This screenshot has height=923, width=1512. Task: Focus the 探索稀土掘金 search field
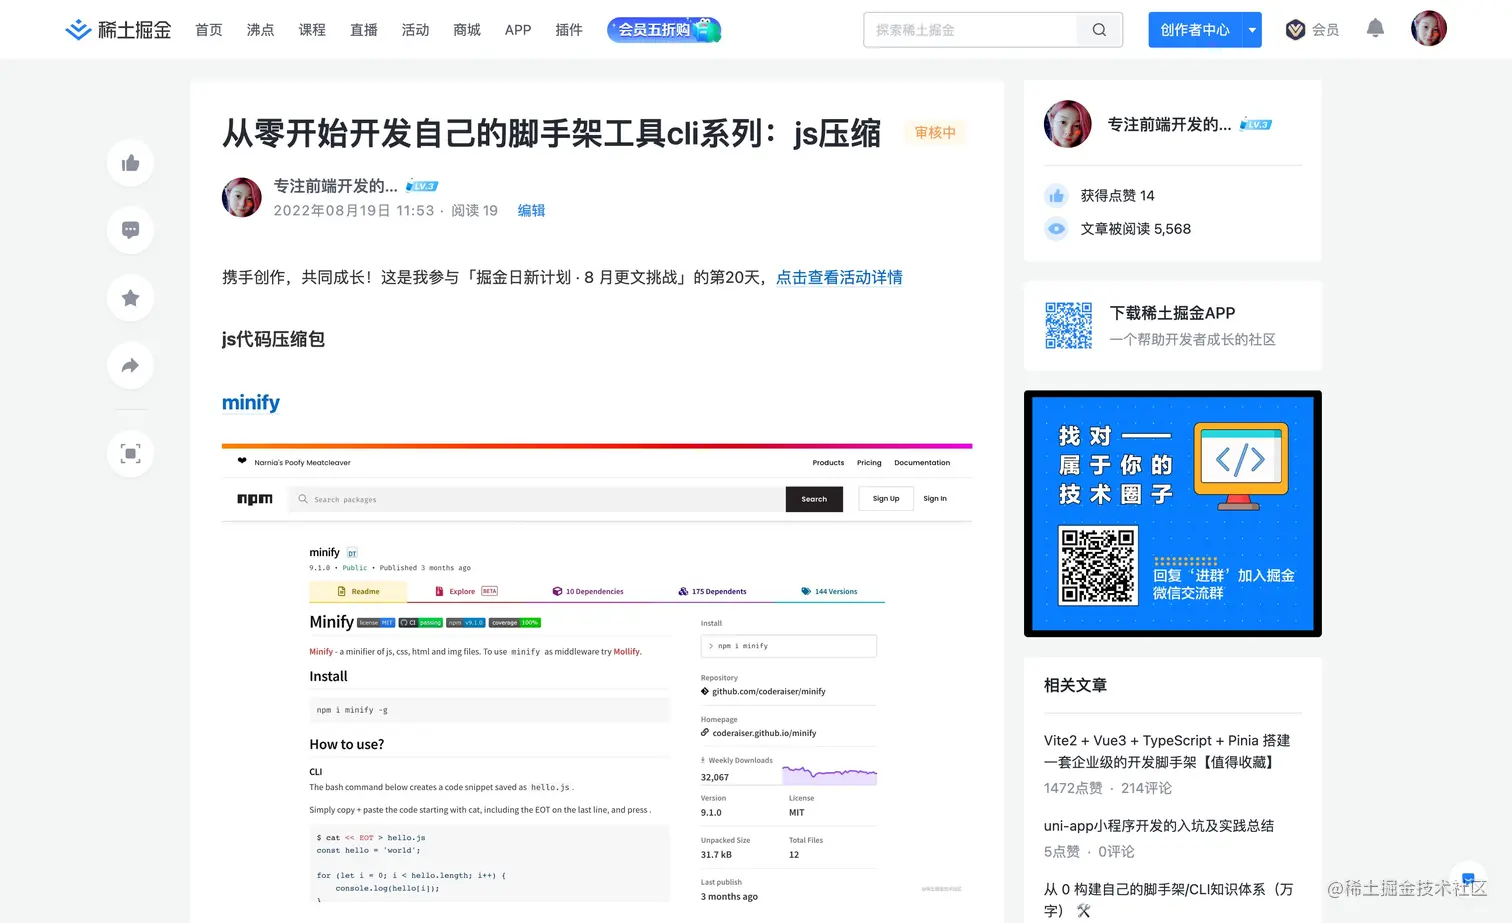(x=970, y=30)
